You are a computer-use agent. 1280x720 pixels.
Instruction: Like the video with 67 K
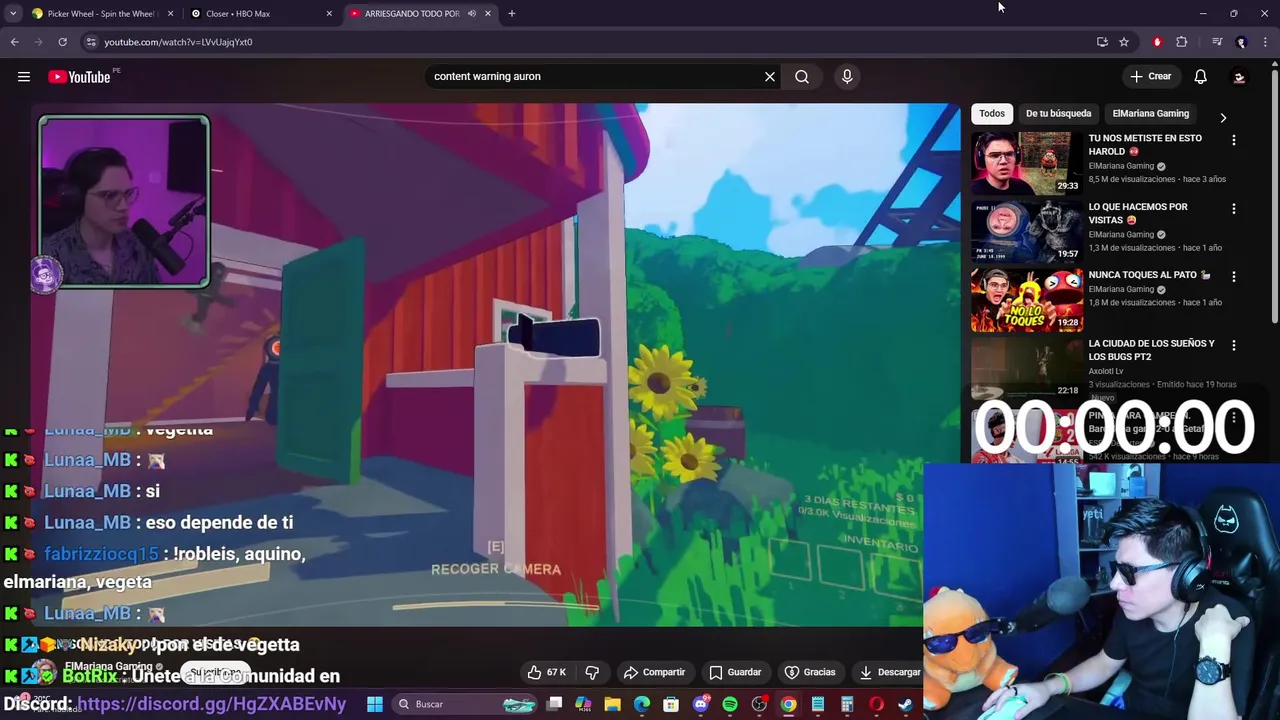(546, 672)
